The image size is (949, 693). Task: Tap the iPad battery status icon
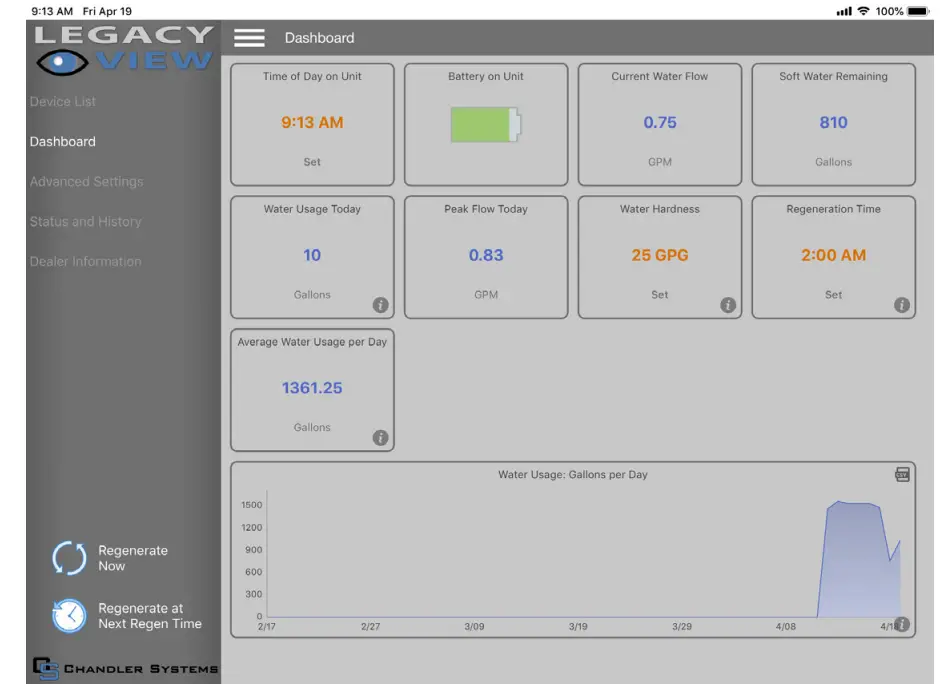tap(918, 11)
